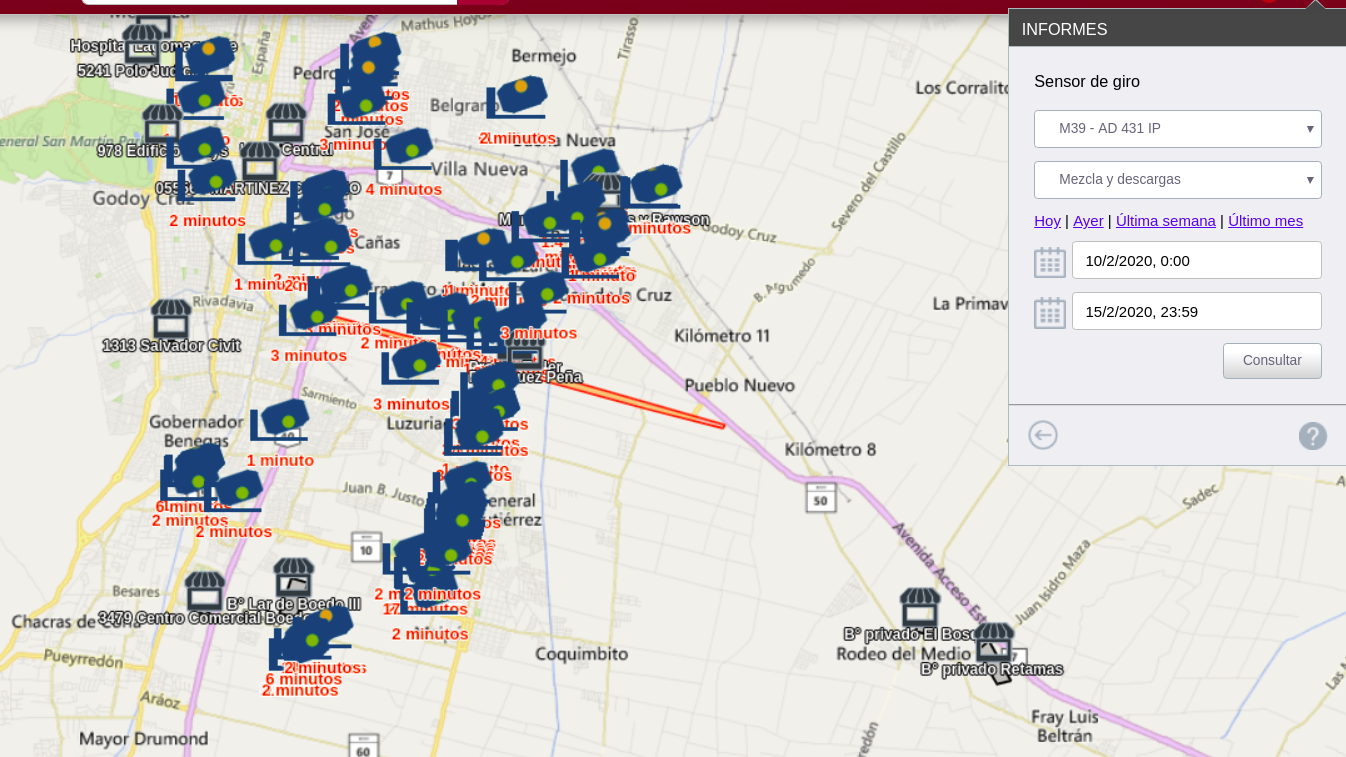Open help with the question mark icon
The height and width of the screenshot is (757, 1346).
tap(1312, 436)
